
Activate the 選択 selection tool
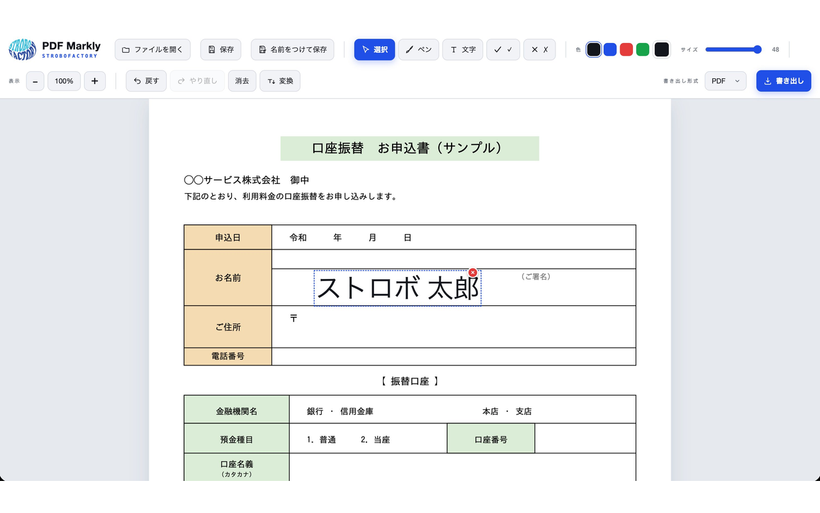tap(374, 50)
